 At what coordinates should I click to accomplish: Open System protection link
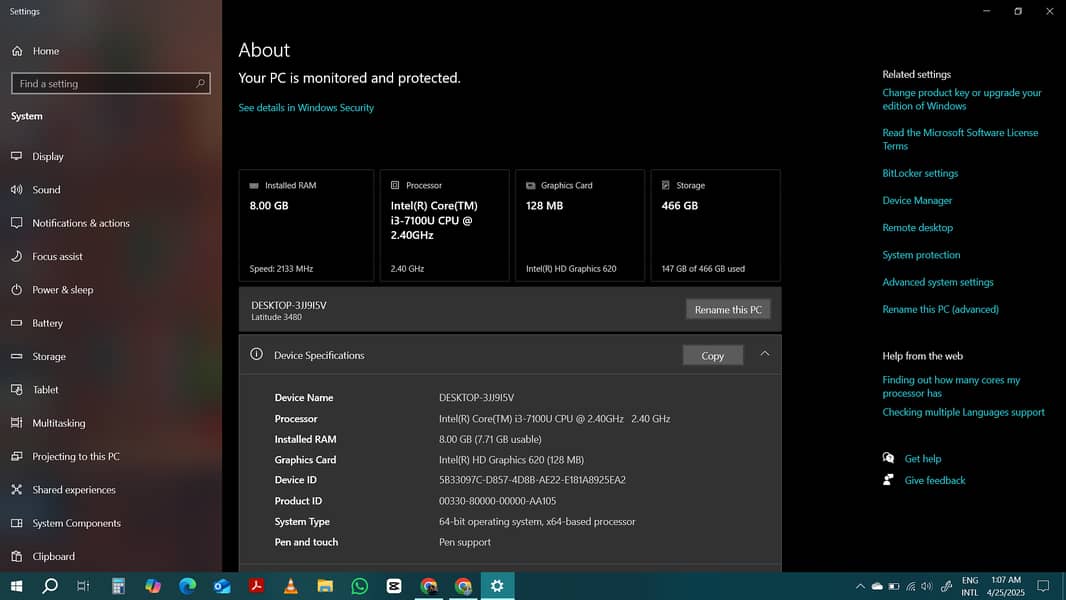(x=921, y=255)
